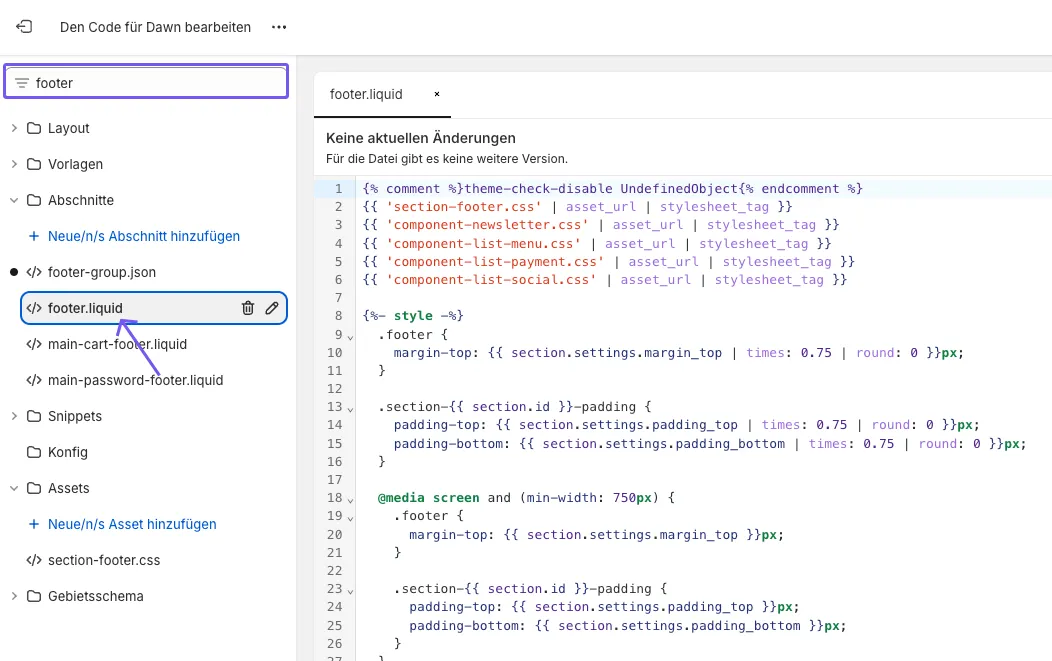Click the Konfig folder icon
The width and height of the screenshot is (1052, 661).
pyautogui.click(x=34, y=452)
